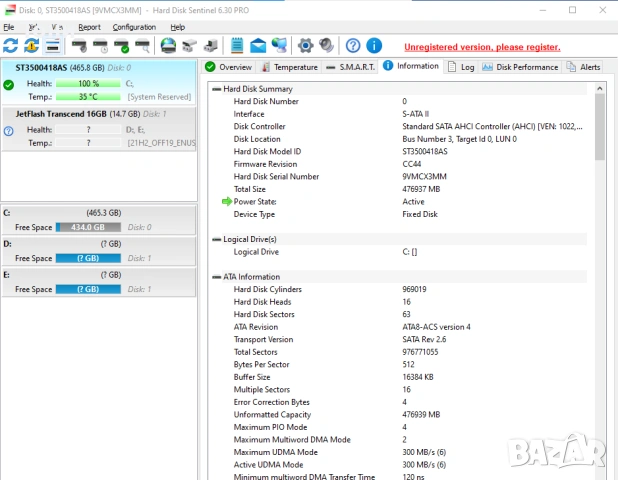
Task: Click the disk with magnifier toolbar icon
Action: pyautogui.click(x=142, y=46)
